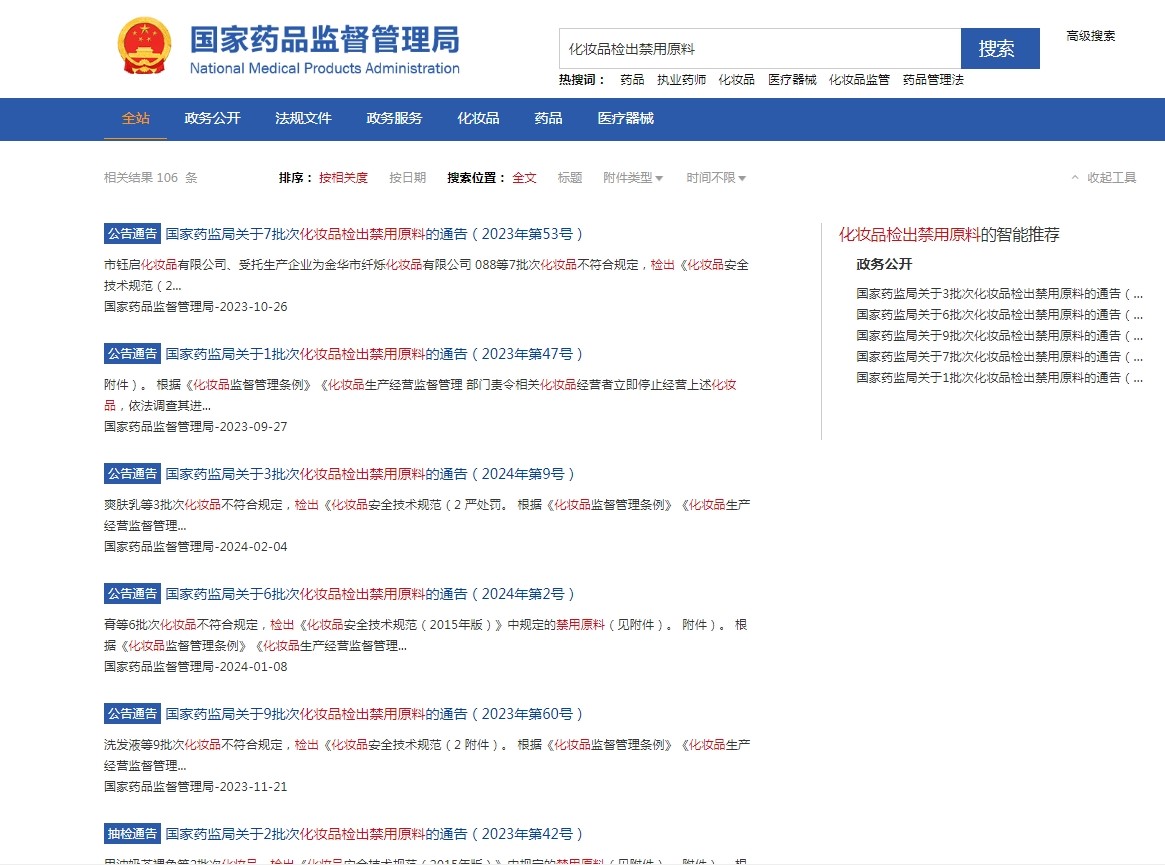
Task: Click hot search term 药品管理法
Action: click(933, 80)
